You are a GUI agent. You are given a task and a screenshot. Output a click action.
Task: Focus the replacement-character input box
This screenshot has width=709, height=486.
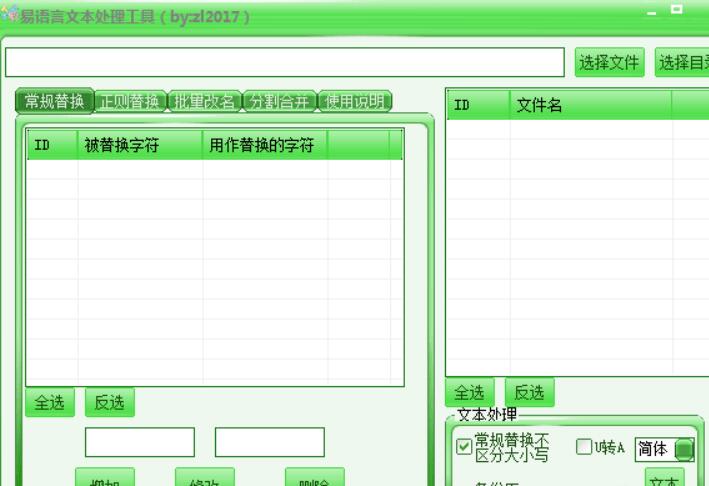coord(270,442)
